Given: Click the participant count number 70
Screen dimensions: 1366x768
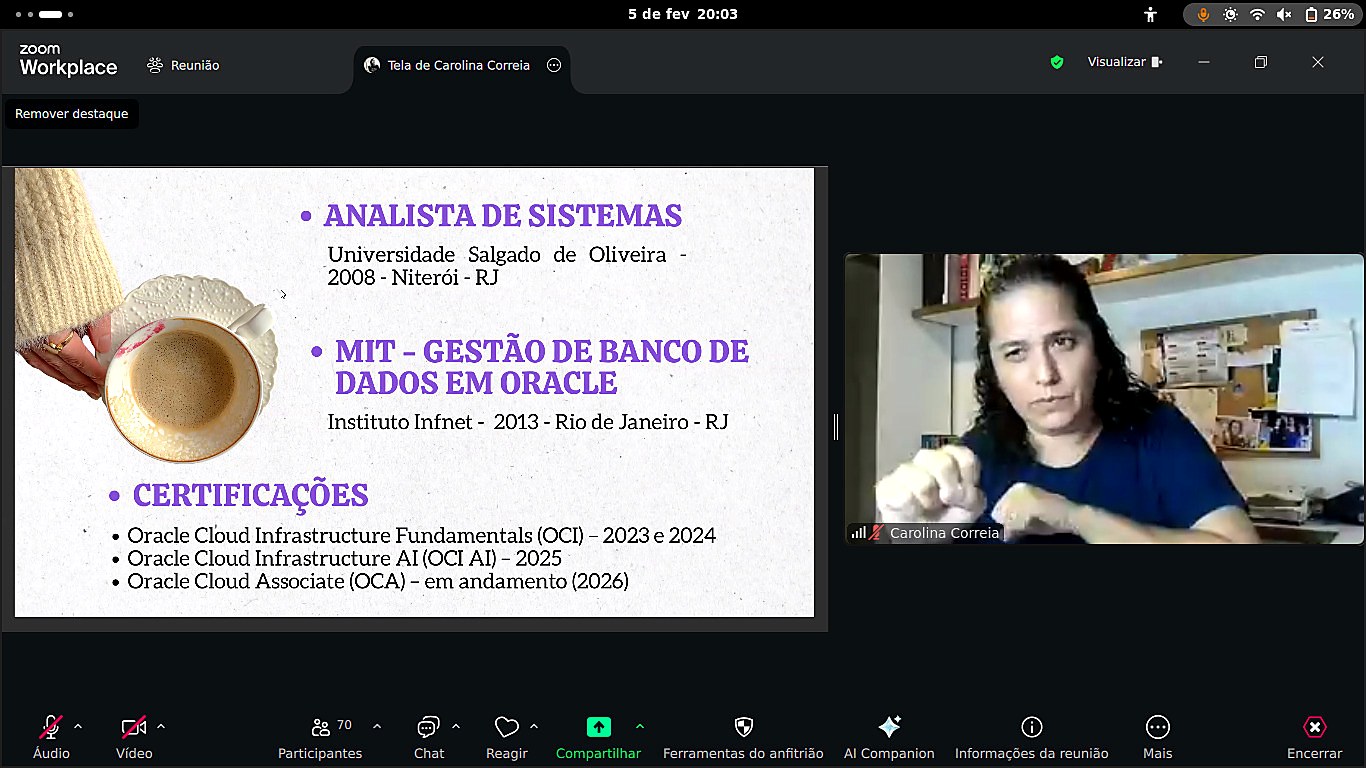Looking at the screenshot, I should coord(344,725).
